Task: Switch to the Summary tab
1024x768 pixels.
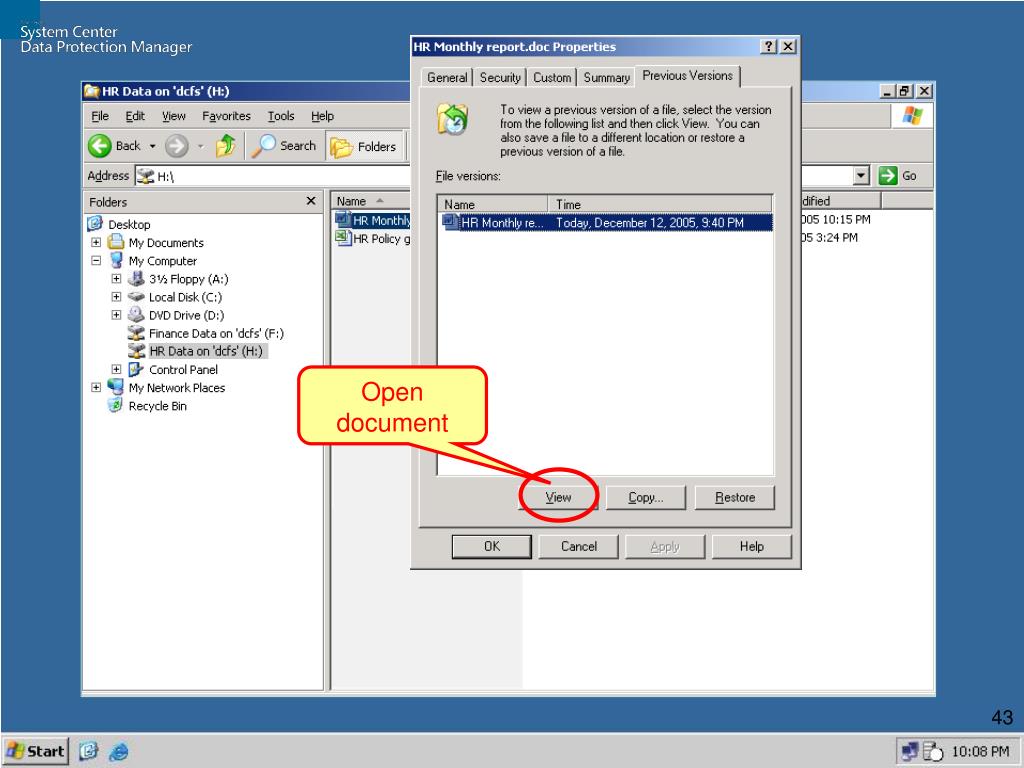Action: (x=606, y=77)
